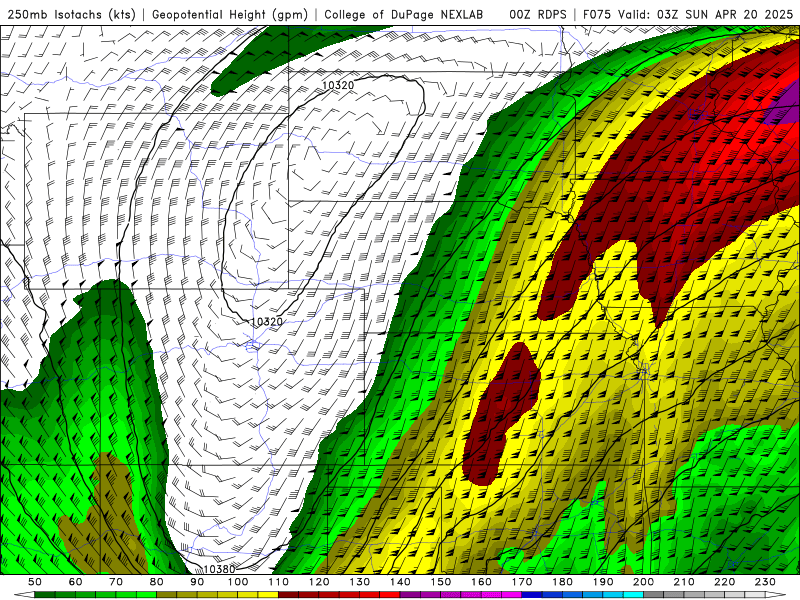The width and height of the screenshot is (800, 600).
Task: Click the 200 label on the color scale
Action: [x=644, y=582]
